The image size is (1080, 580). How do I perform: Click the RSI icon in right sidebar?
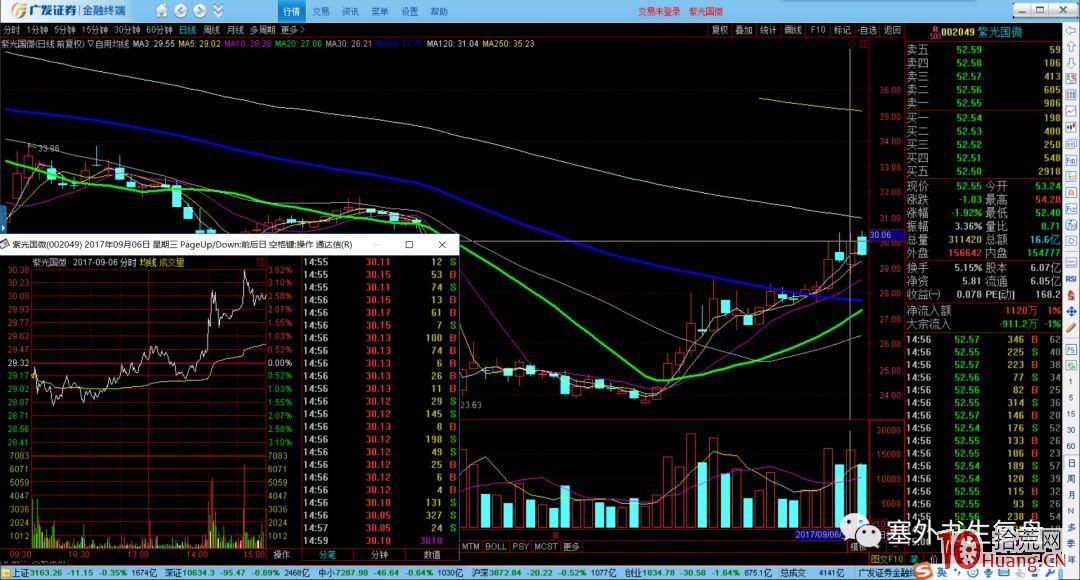pyautogui.click(x=1072, y=278)
